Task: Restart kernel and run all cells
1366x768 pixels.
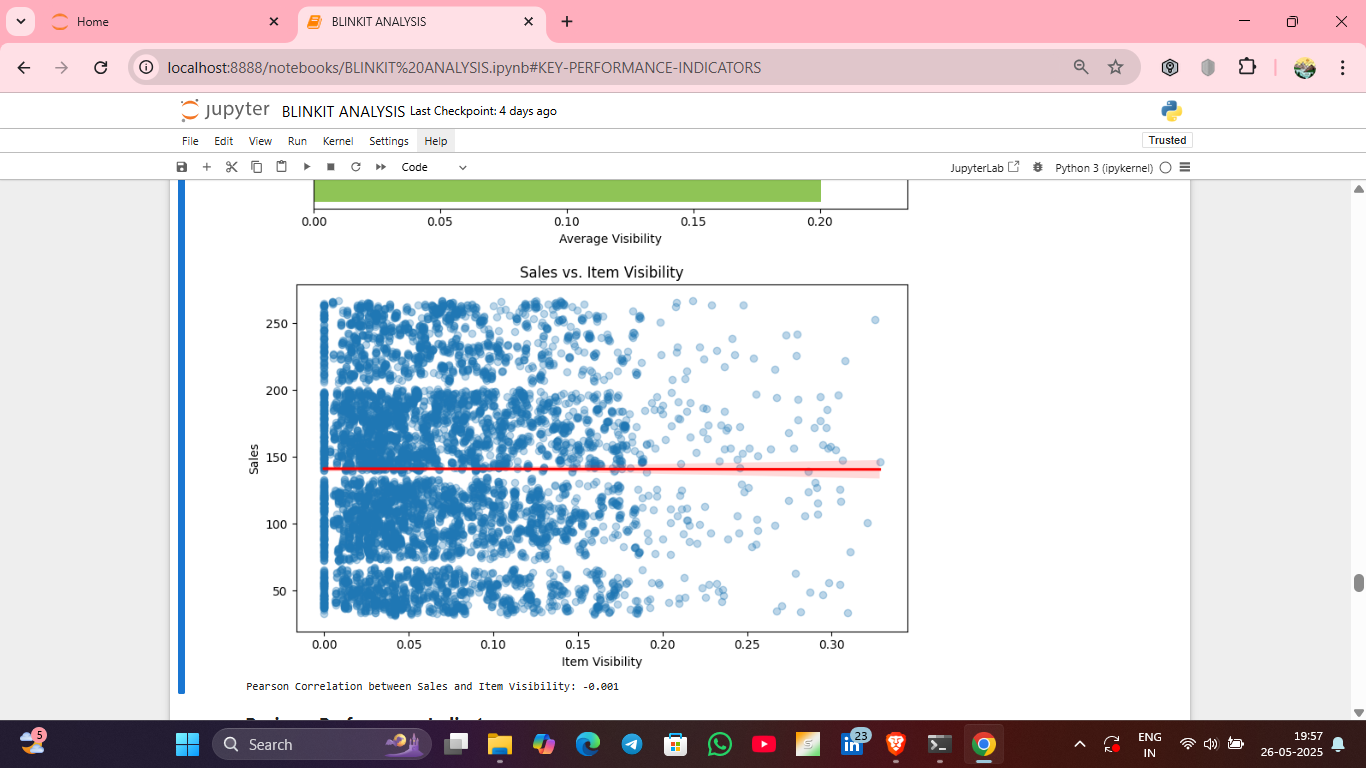Action: (380, 167)
